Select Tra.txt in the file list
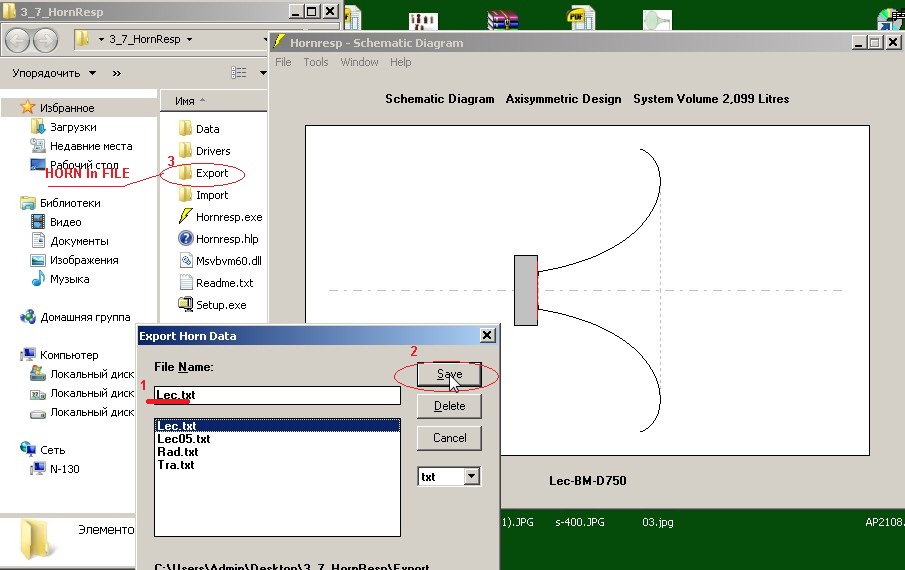Viewport: 905px width, 570px height. pos(176,465)
